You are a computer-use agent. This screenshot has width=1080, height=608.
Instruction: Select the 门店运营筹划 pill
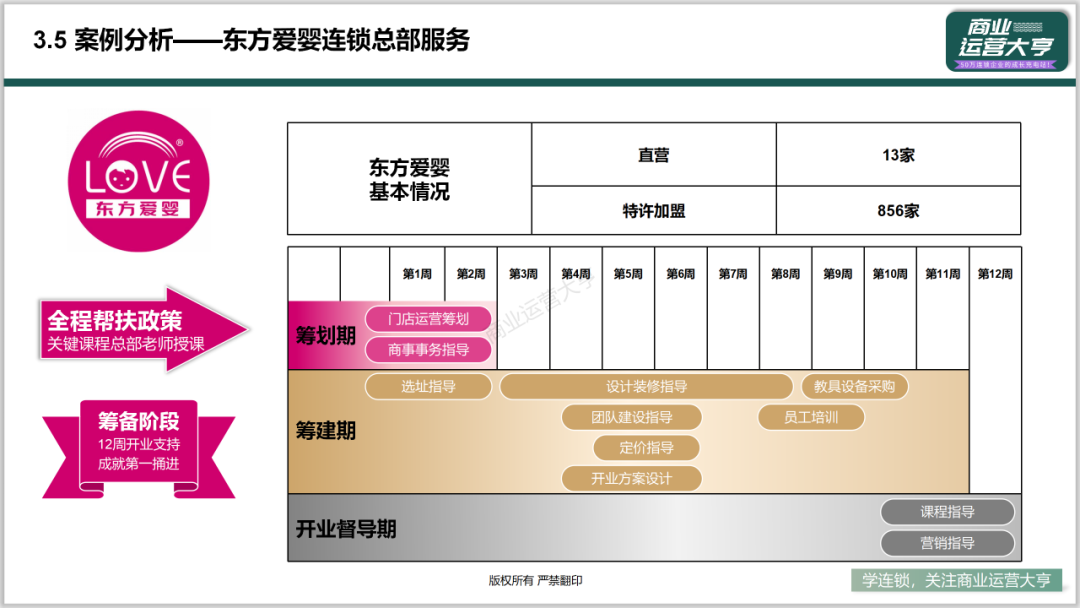click(x=428, y=319)
